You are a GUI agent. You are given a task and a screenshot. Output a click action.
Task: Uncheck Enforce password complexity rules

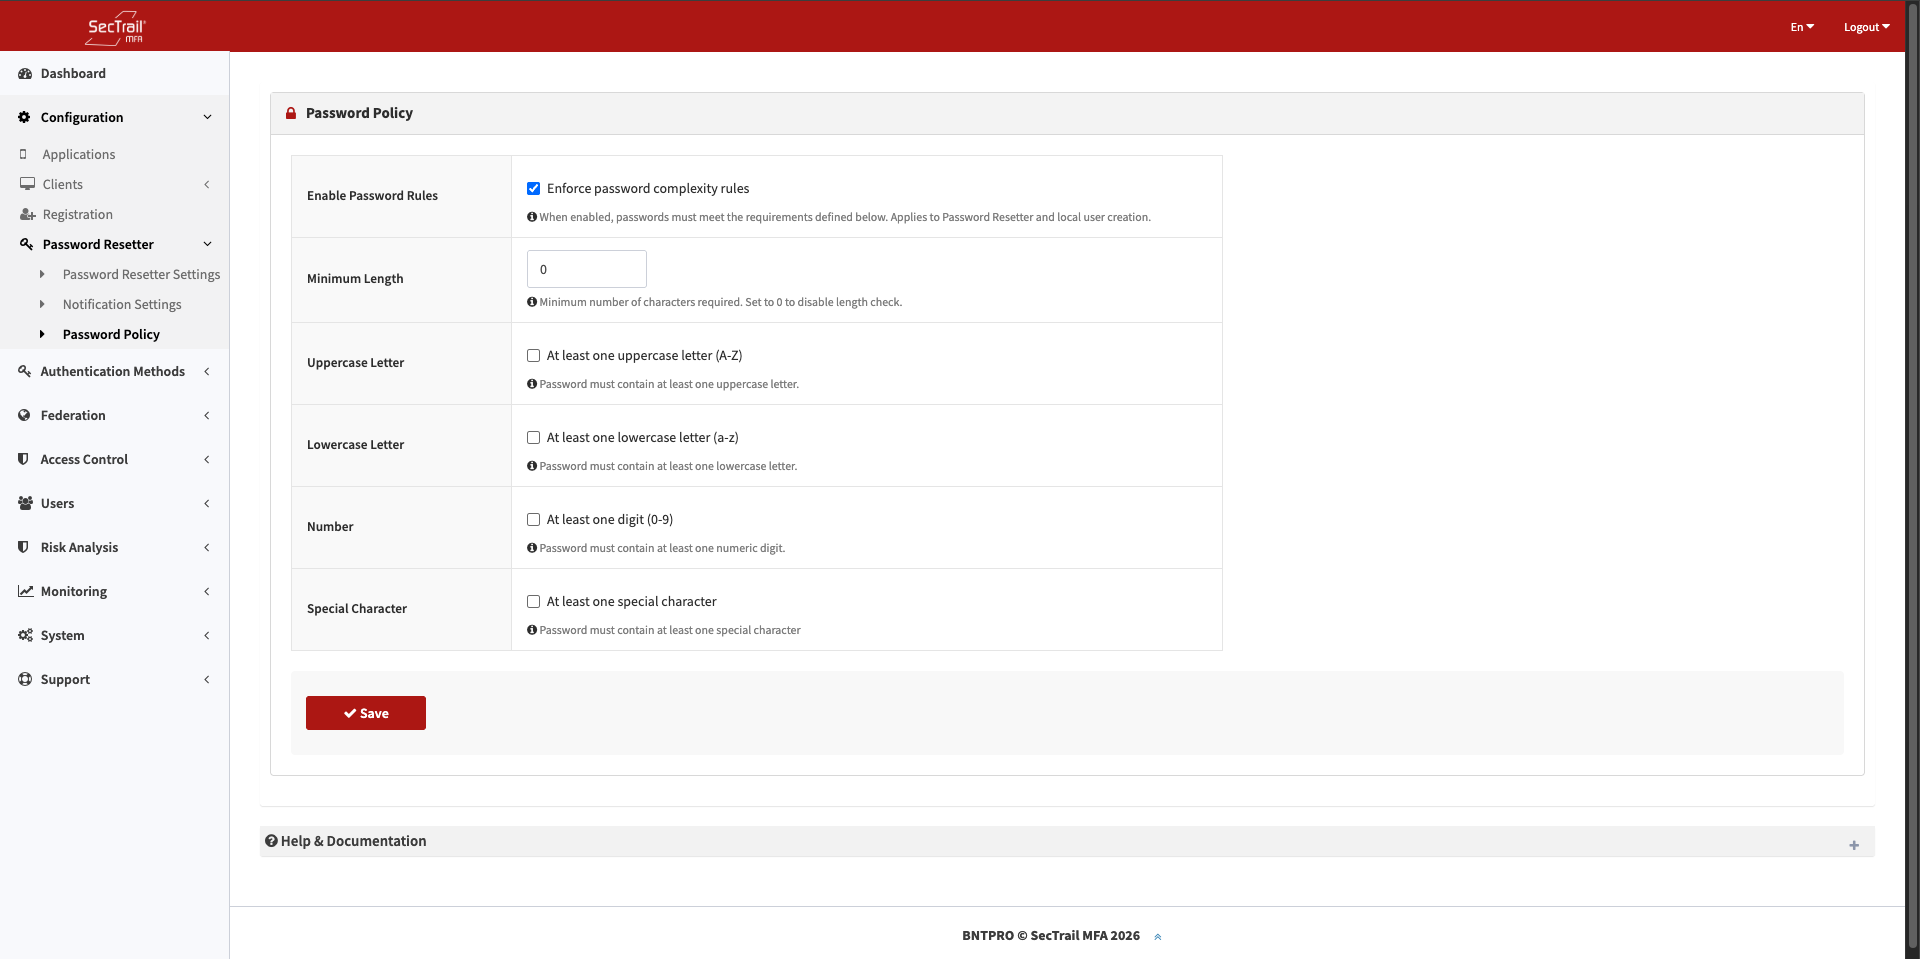tap(533, 188)
